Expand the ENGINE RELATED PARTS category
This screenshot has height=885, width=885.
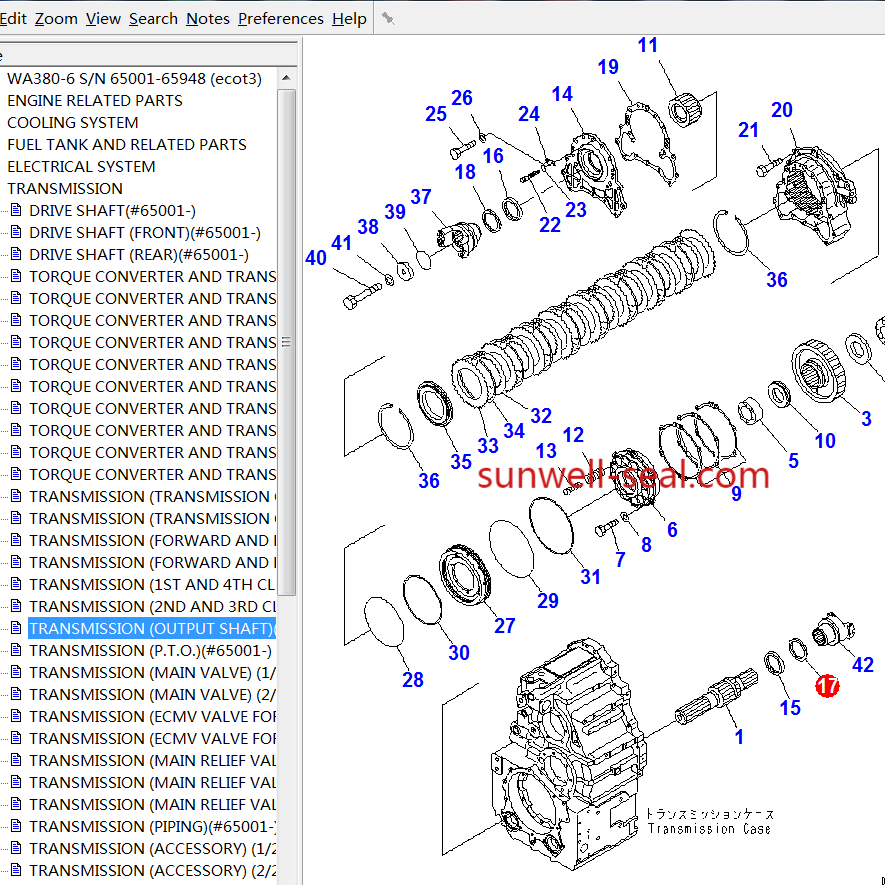pos(94,101)
